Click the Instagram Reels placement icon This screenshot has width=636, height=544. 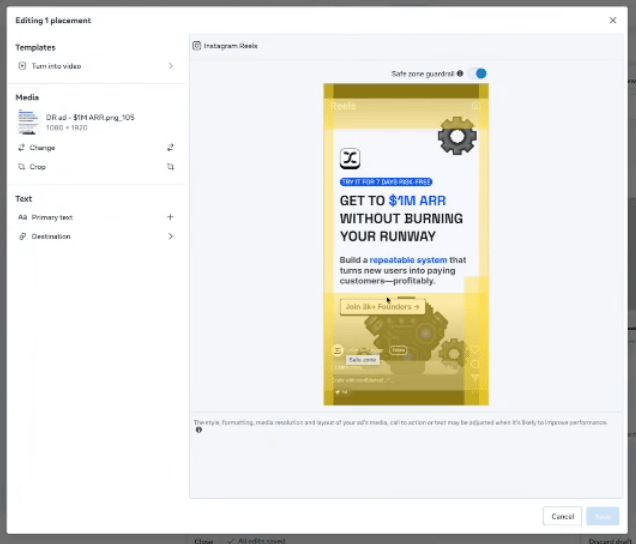(x=197, y=46)
